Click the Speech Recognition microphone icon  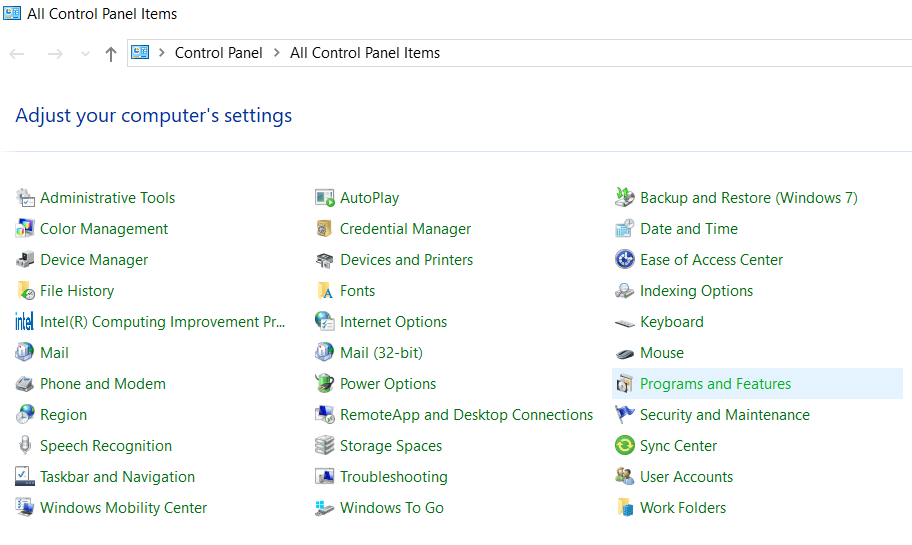coord(25,446)
